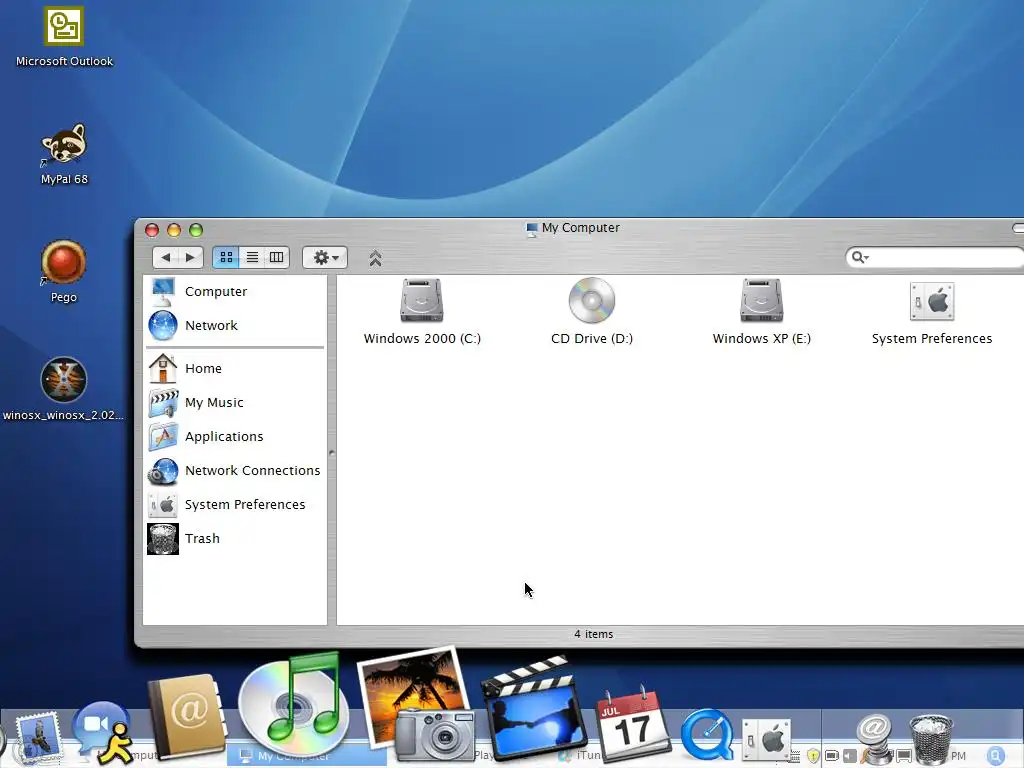The height and width of the screenshot is (768, 1024).
Task: Switch to icon view mode
Action: coord(226,257)
